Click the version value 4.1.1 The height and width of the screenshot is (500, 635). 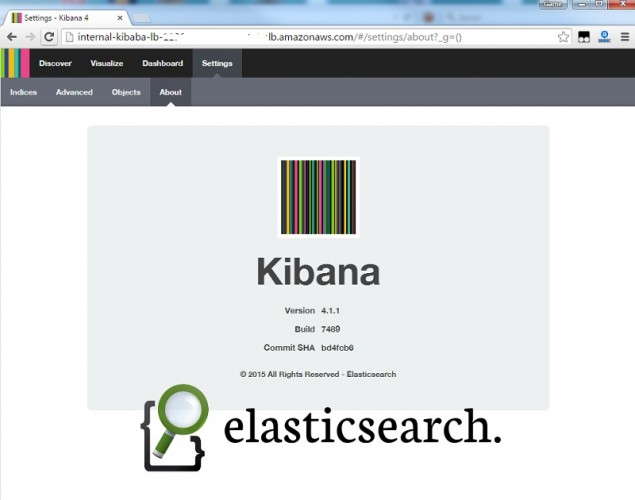pyautogui.click(x=330, y=311)
